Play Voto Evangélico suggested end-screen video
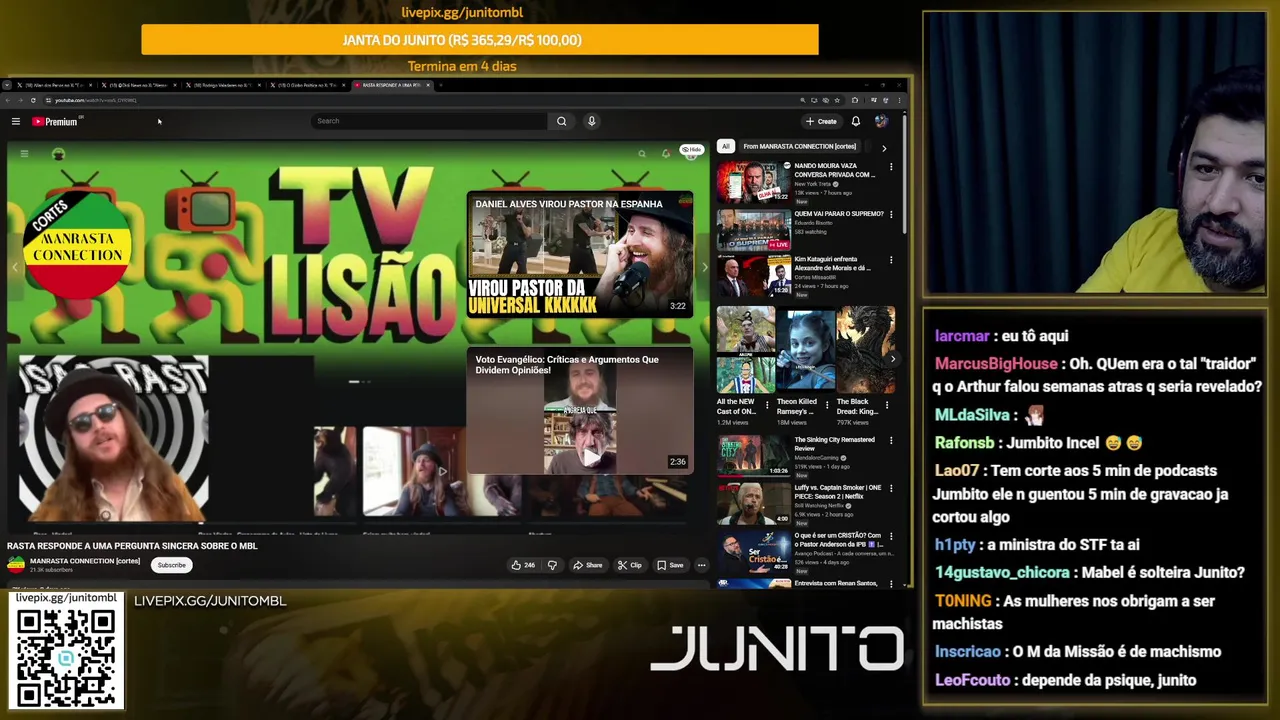 (580, 412)
